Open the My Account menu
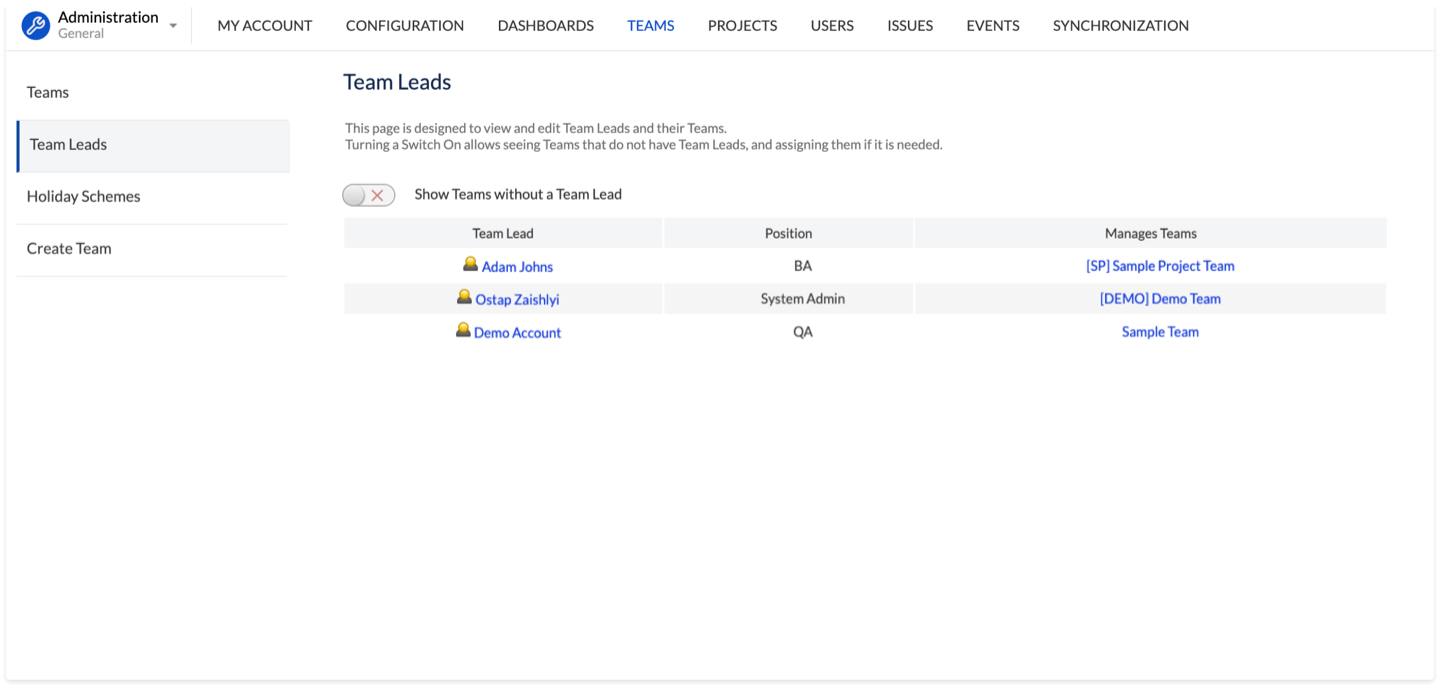Image resolution: width=1440 pixels, height=688 pixels. point(265,26)
